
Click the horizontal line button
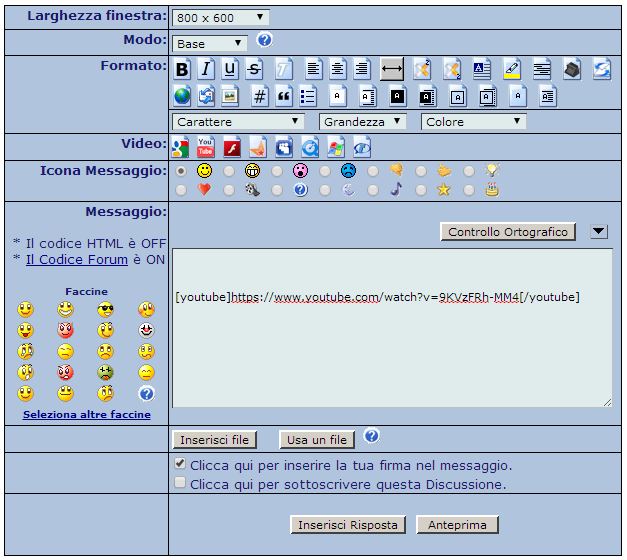pyautogui.click(x=391, y=69)
